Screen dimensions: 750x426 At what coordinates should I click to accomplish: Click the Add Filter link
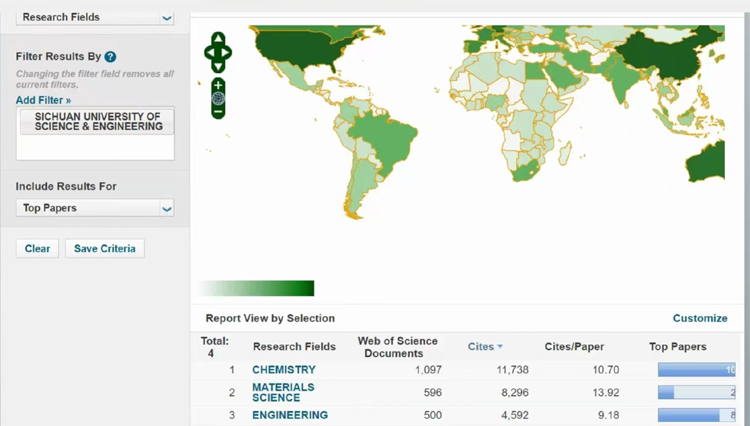click(x=43, y=100)
